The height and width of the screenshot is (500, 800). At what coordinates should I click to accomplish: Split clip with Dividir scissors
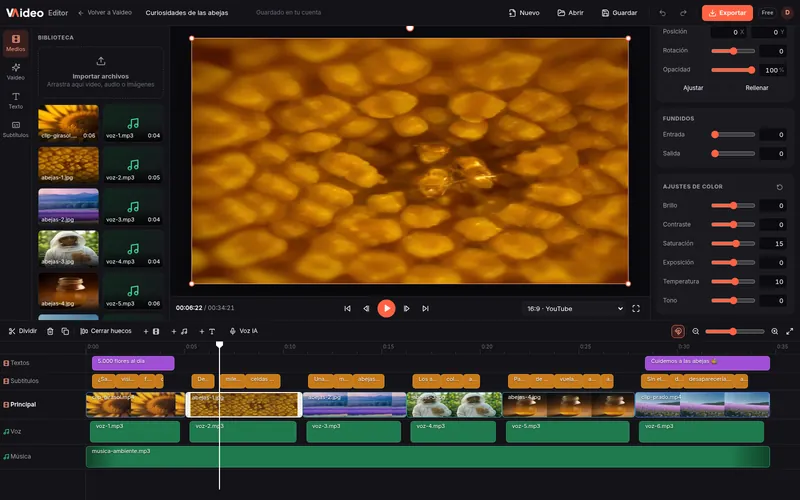tap(23, 331)
